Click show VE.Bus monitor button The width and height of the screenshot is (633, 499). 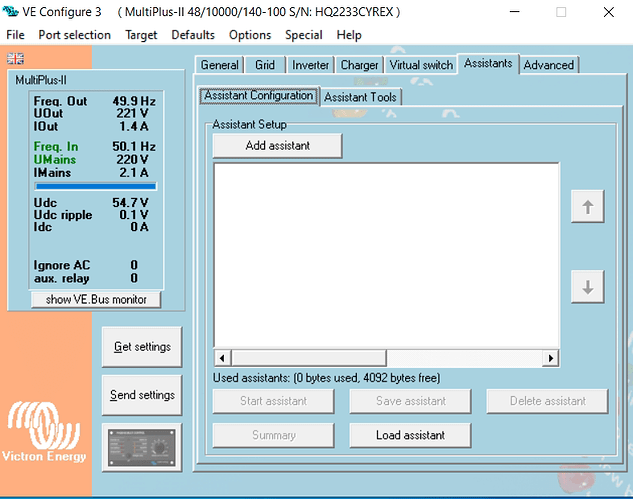pyautogui.click(x=96, y=300)
